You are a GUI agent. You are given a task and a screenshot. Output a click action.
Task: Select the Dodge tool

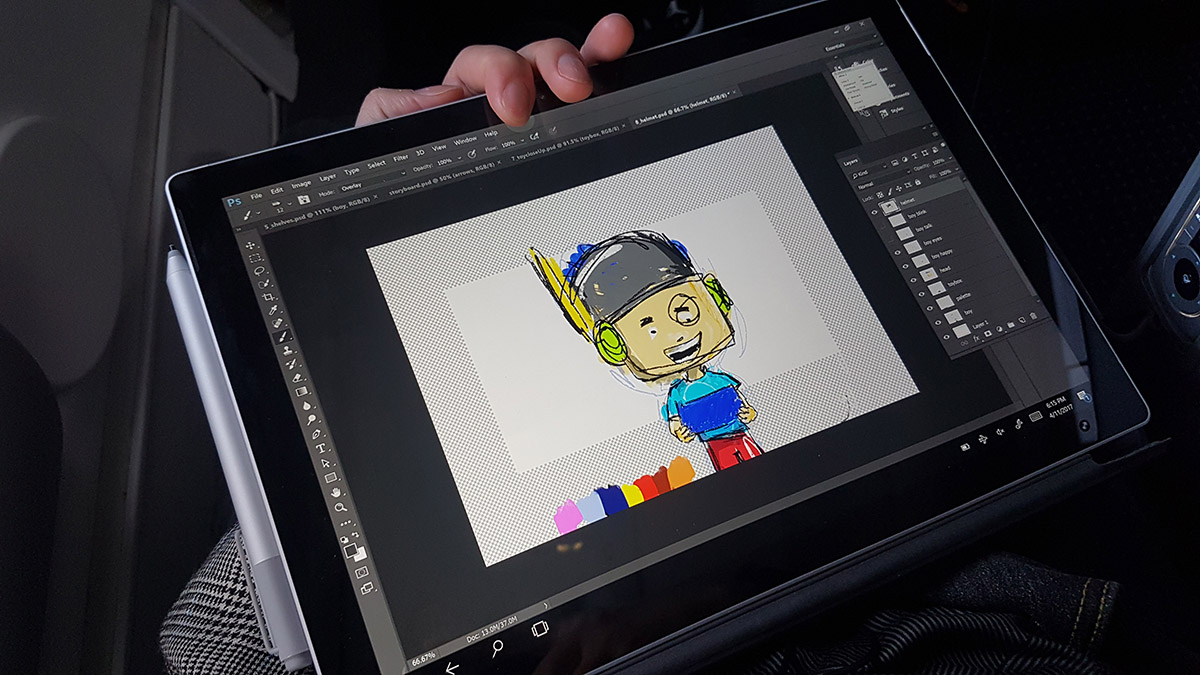coord(311,418)
